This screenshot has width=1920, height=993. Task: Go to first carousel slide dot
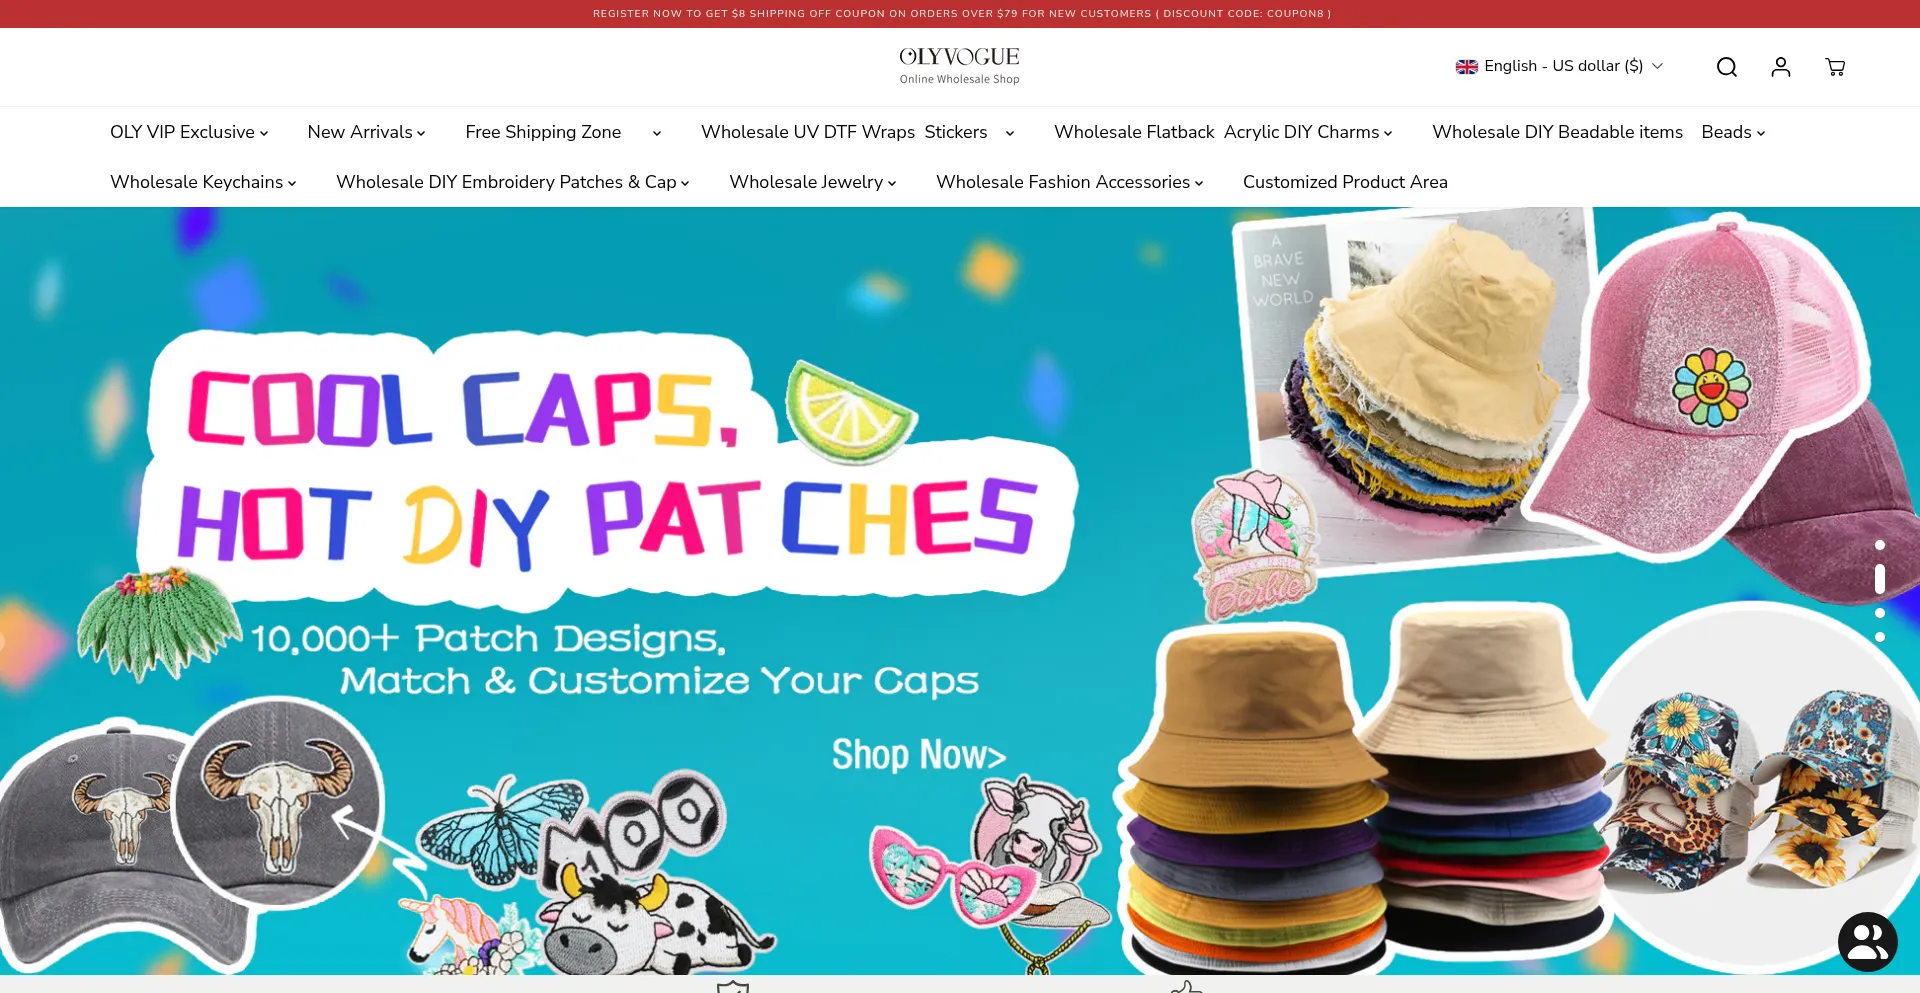pyautogui.click(x=1880, y=545)
